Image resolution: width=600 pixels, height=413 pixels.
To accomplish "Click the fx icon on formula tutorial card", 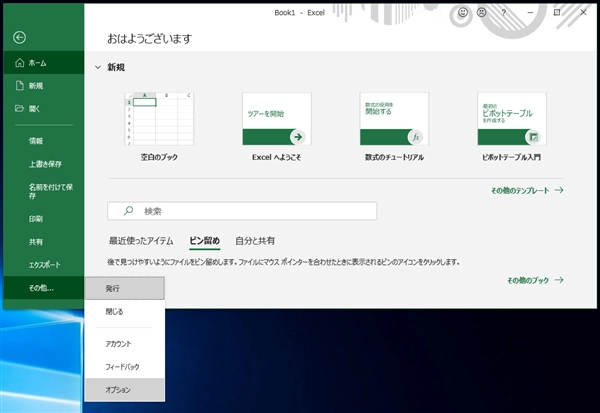I will pos(416,137).
